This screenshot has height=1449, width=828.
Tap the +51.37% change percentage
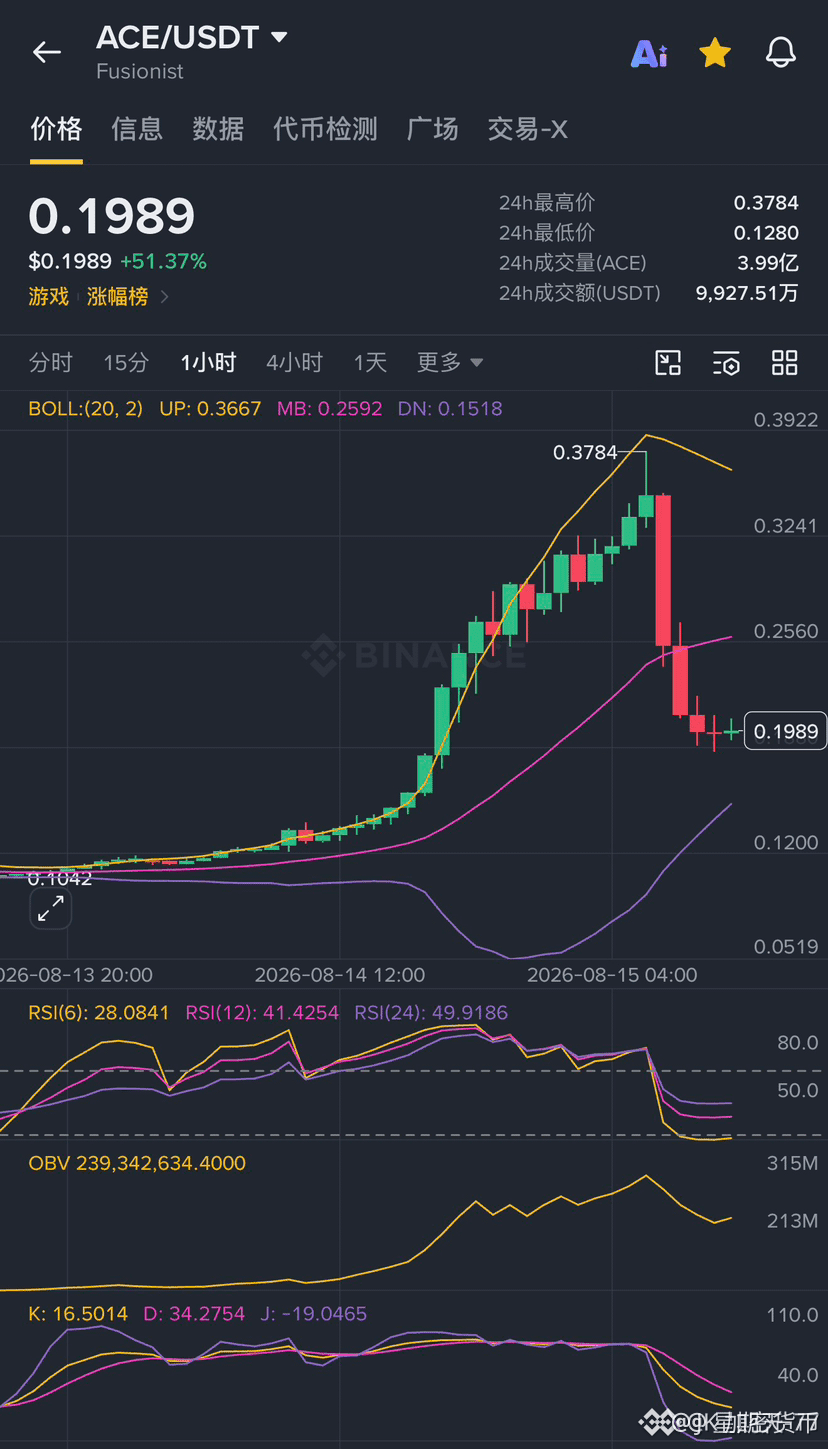pyautogui.click(x=163, y=262)
